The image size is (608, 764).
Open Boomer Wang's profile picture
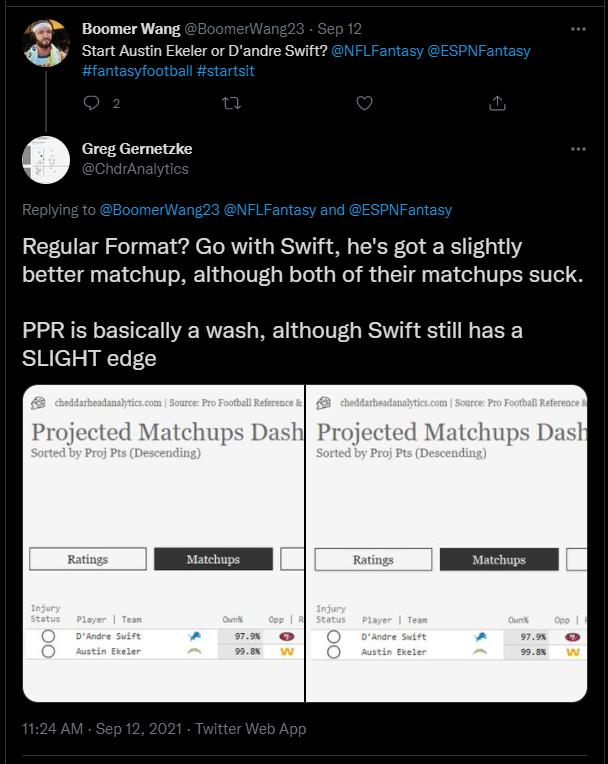(x=46, y=43)
